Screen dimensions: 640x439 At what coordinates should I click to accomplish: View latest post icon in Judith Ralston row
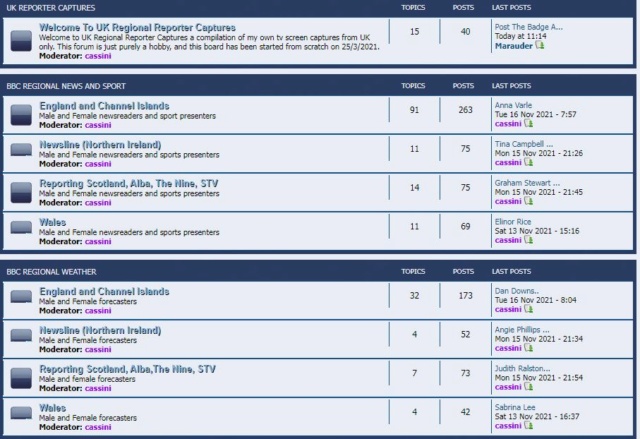click(529, 386)
